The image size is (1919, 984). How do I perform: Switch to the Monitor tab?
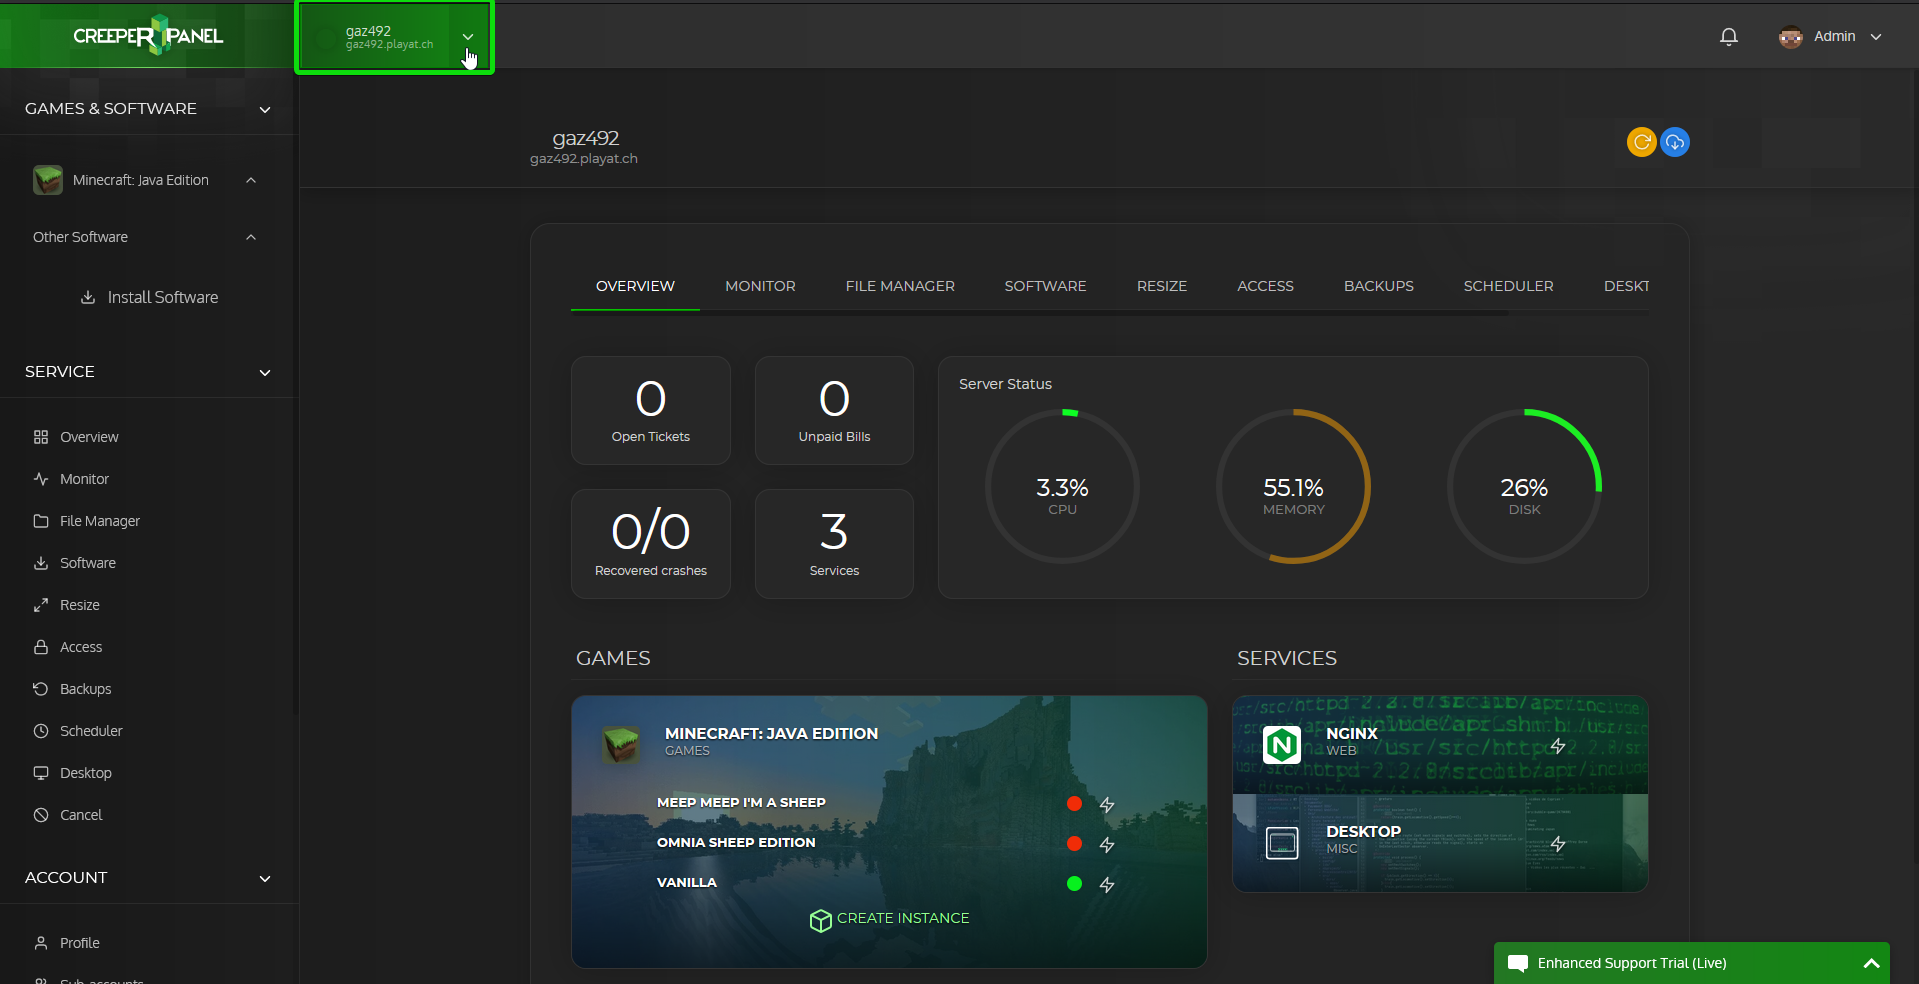(x=760, y=286)
